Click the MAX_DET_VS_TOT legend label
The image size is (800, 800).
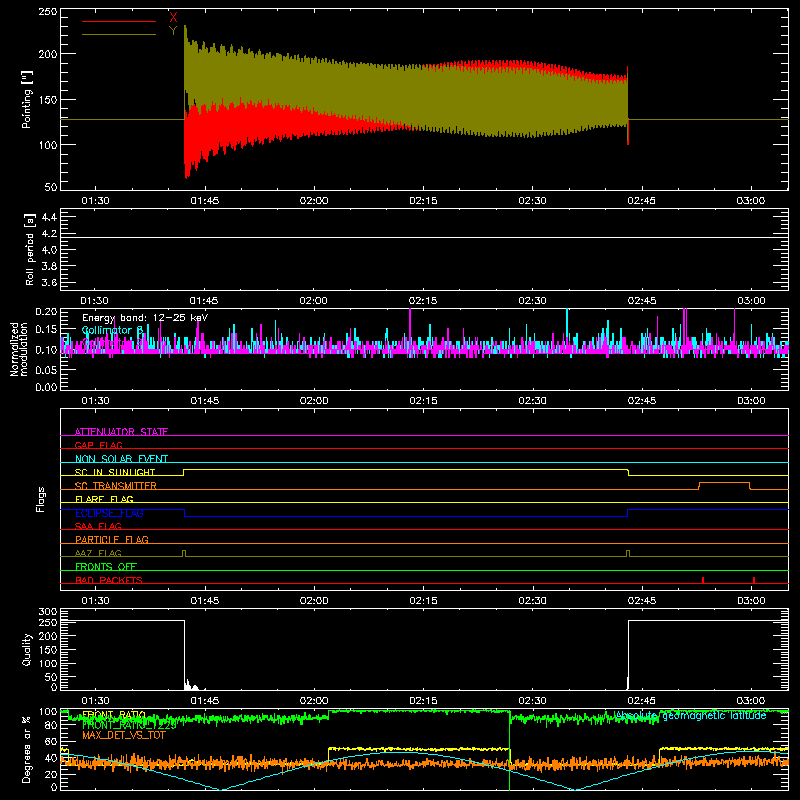[x=124, y=735]
